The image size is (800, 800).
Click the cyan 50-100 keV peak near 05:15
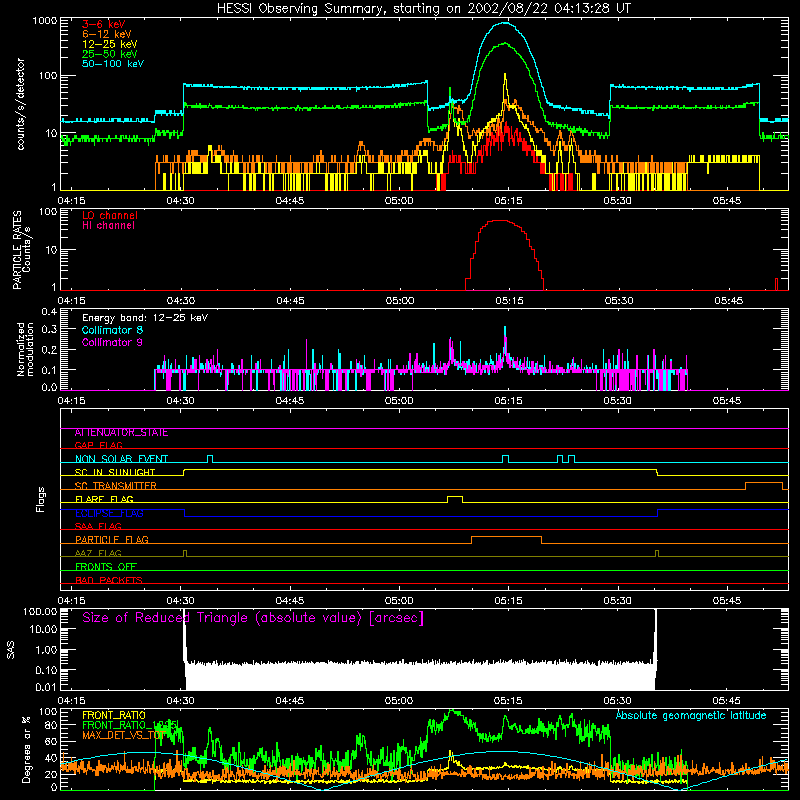point(505,23)
